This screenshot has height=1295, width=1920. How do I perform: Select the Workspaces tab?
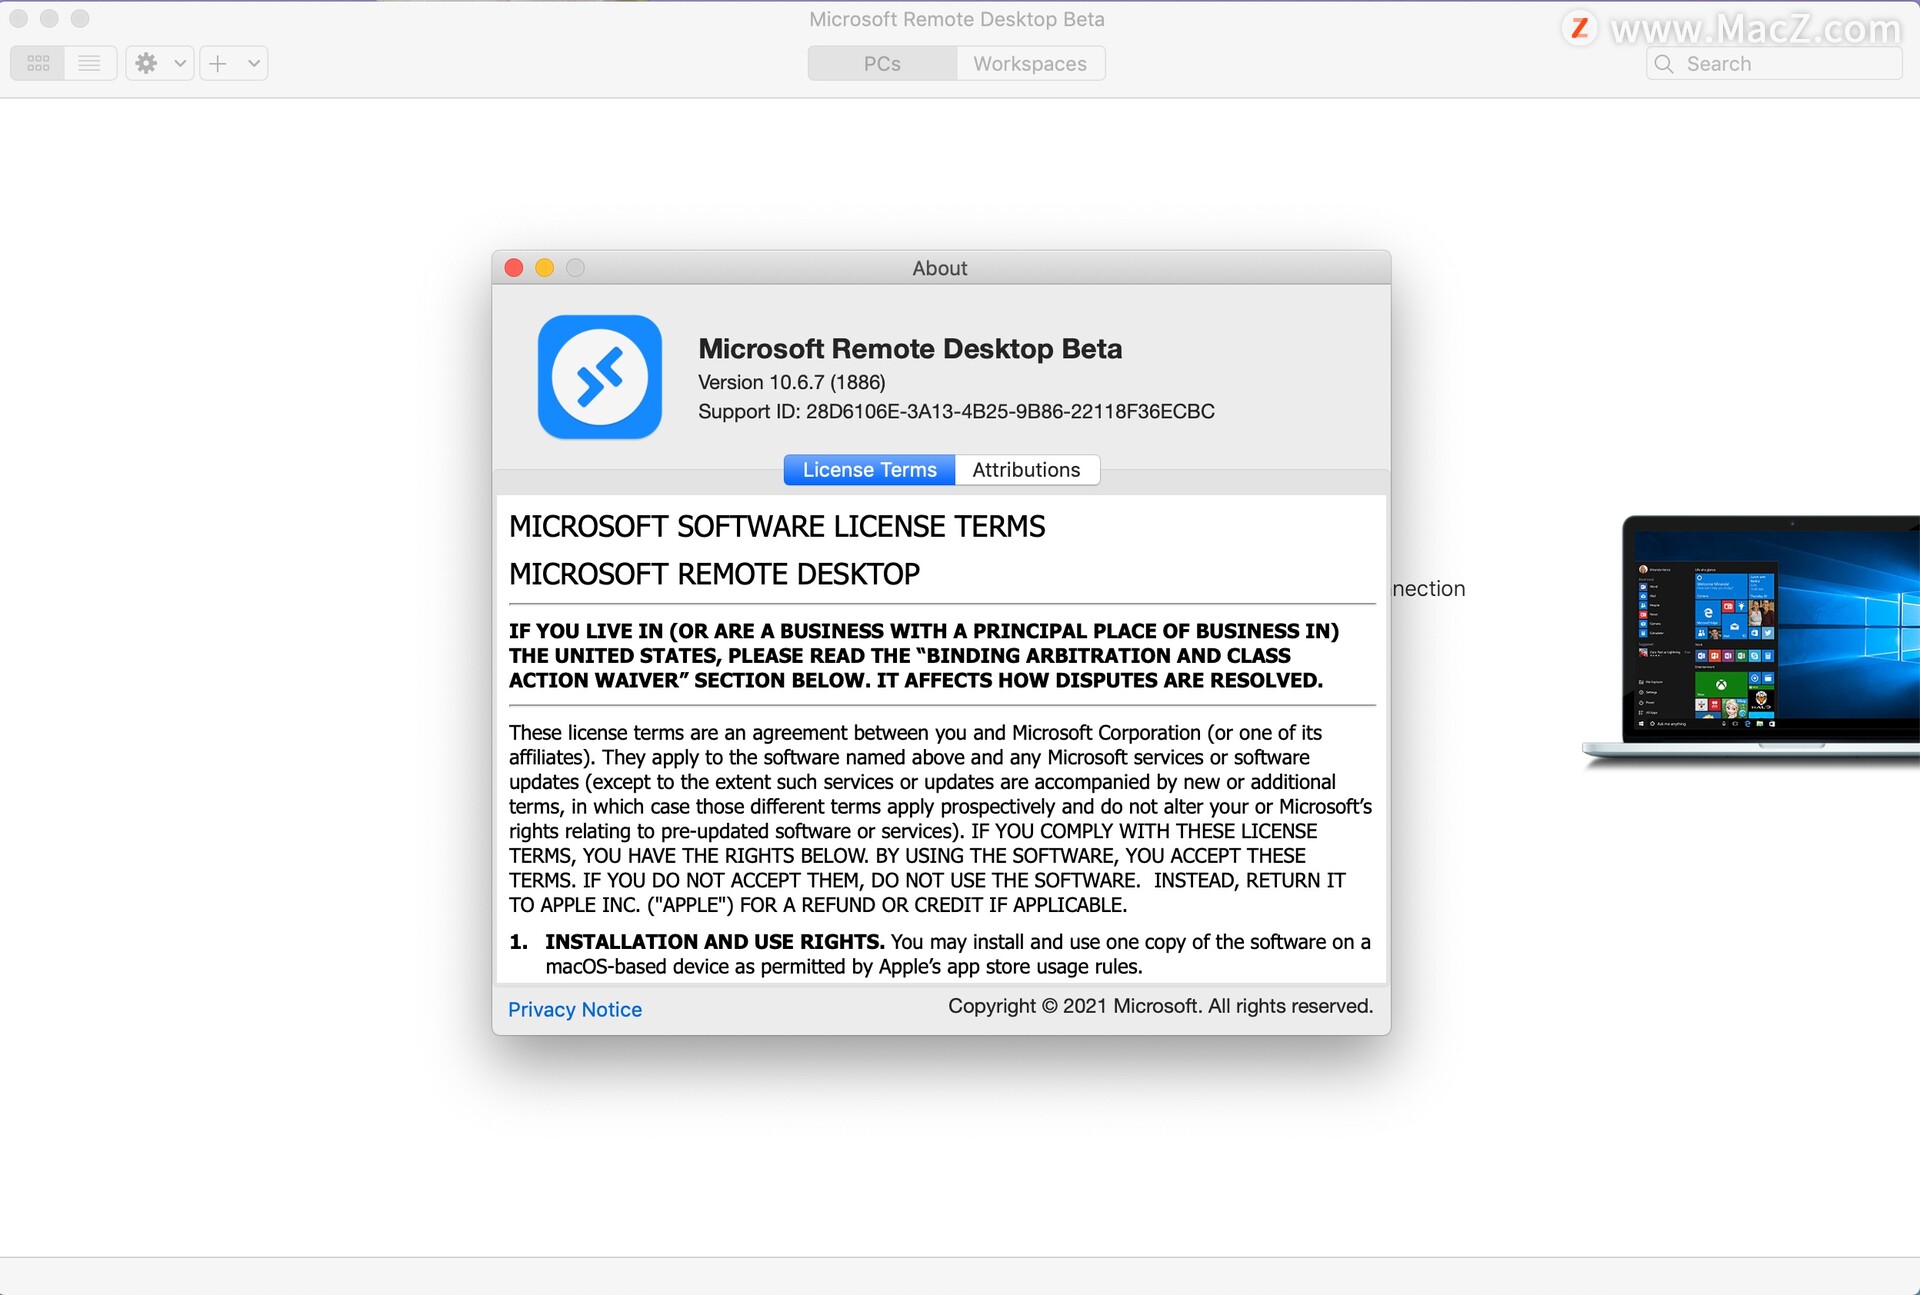[1030, 63]
